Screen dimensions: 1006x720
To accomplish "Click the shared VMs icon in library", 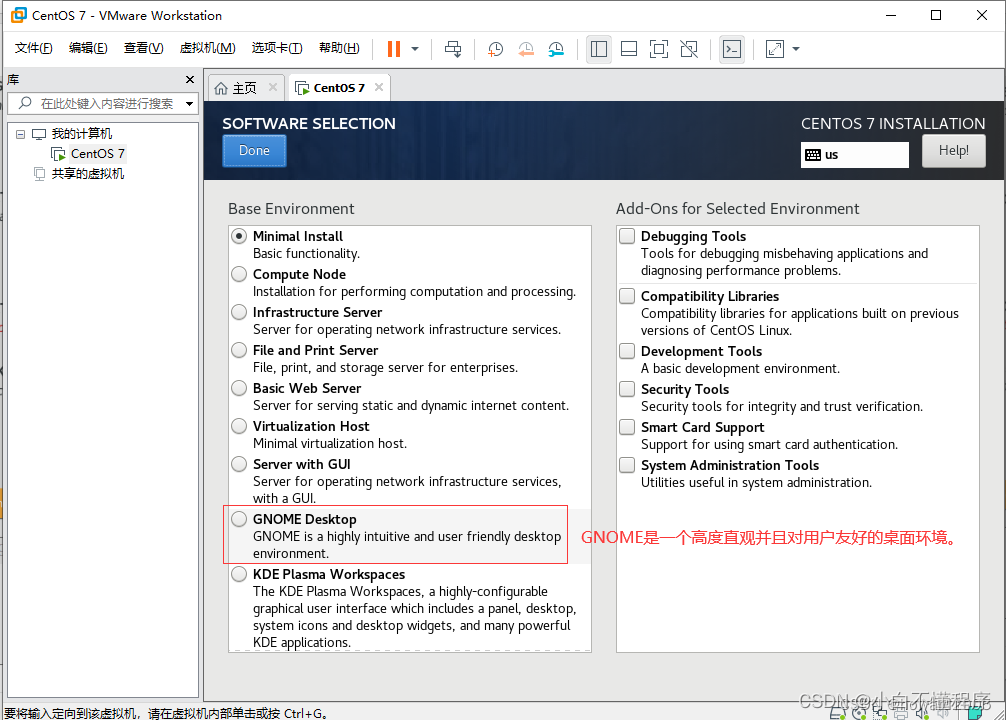I will tap(39, 174).
